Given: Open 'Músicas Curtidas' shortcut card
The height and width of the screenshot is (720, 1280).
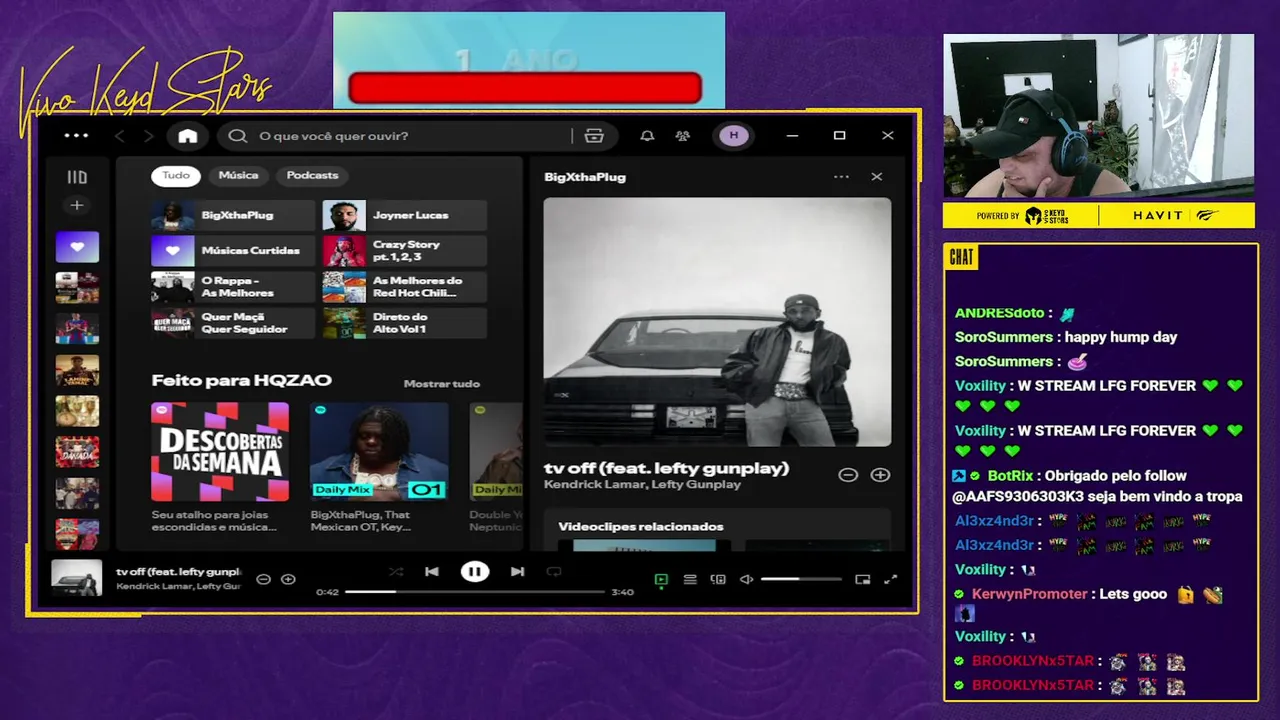Looking at the screenshot, I should pos(233,251).
